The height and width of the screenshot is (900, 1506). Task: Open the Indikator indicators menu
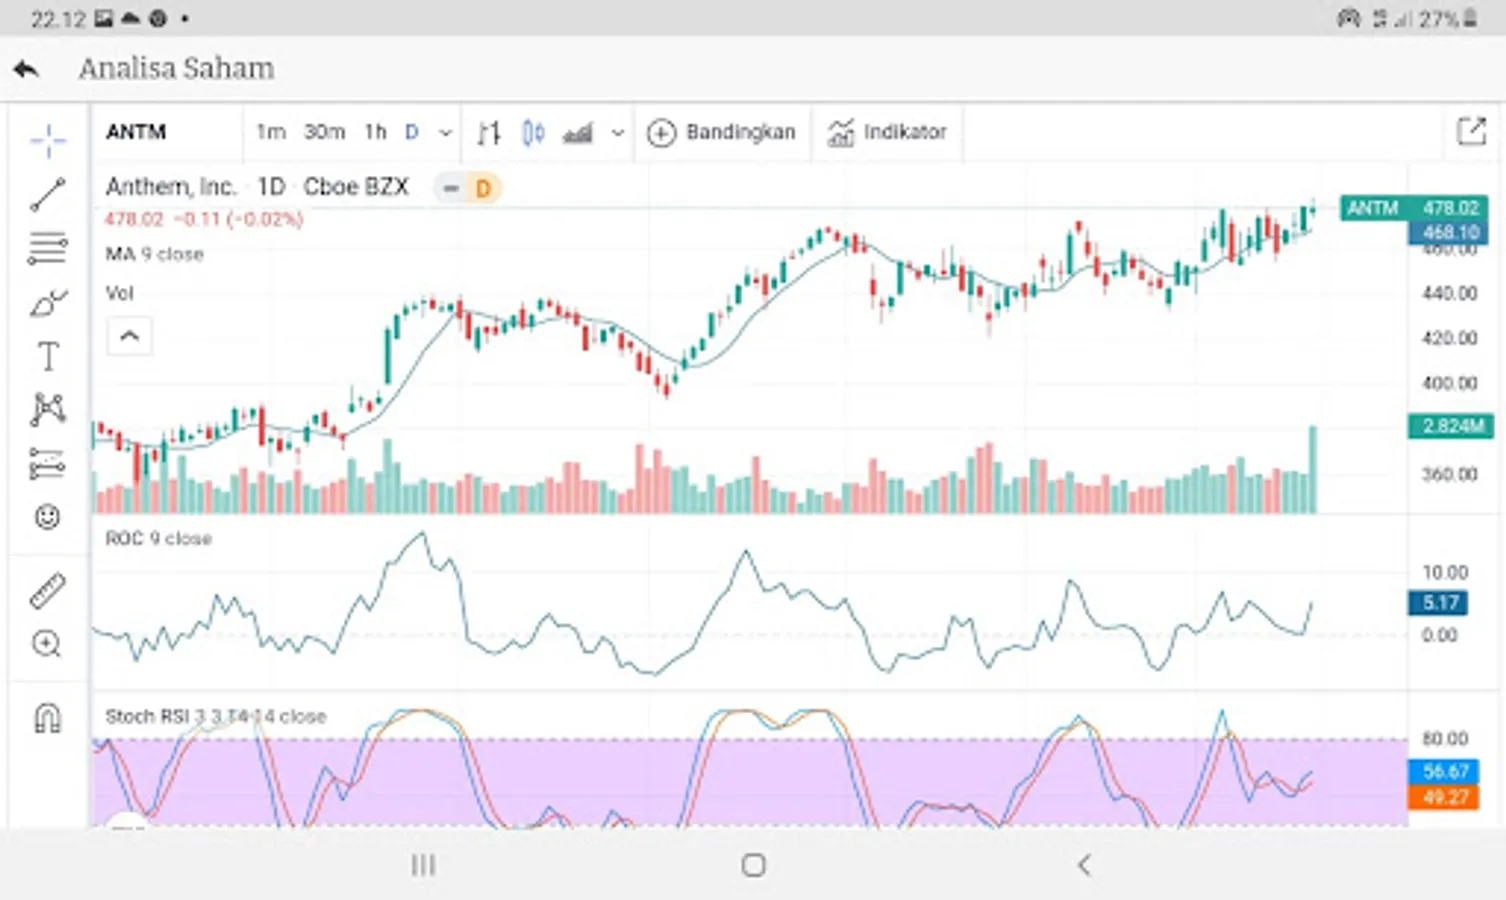click(x=887, y=132)
